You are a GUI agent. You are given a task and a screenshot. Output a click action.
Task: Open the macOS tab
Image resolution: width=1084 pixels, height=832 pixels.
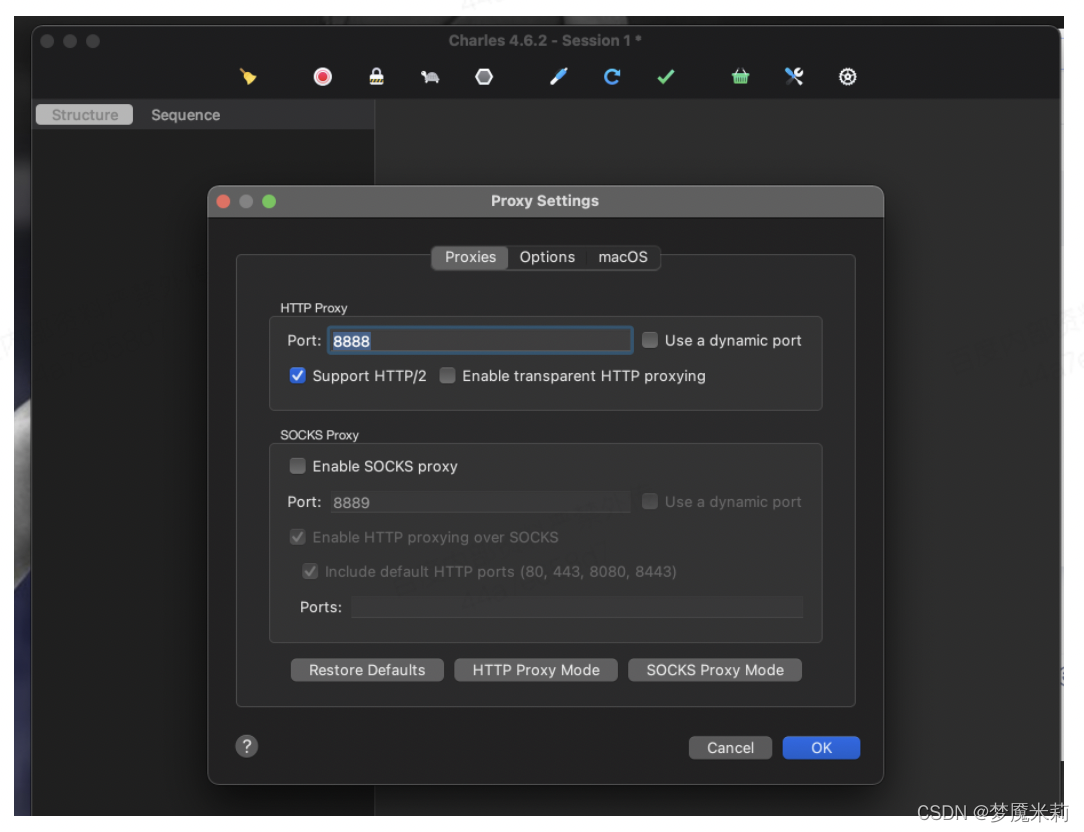tap(623, 257)
